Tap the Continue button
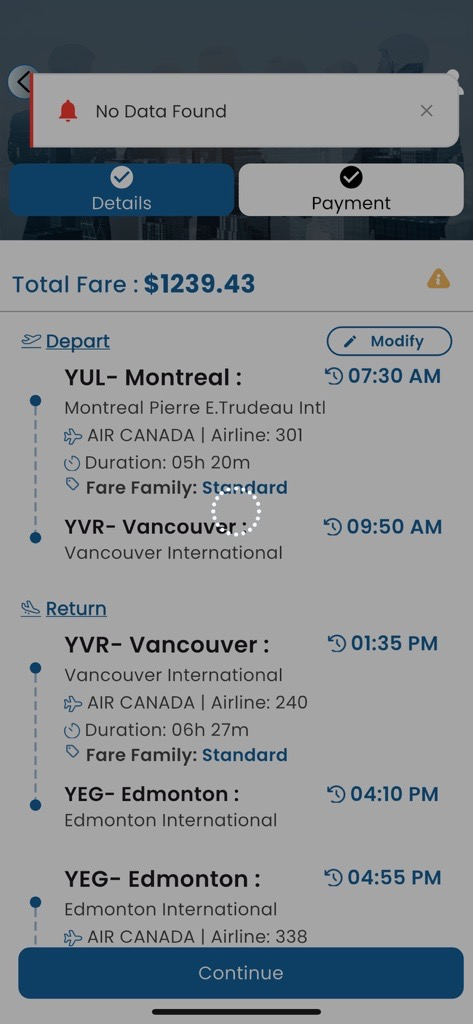This screenshot has height=1024, width=473. pyautogui.click(x=241, y=972)
